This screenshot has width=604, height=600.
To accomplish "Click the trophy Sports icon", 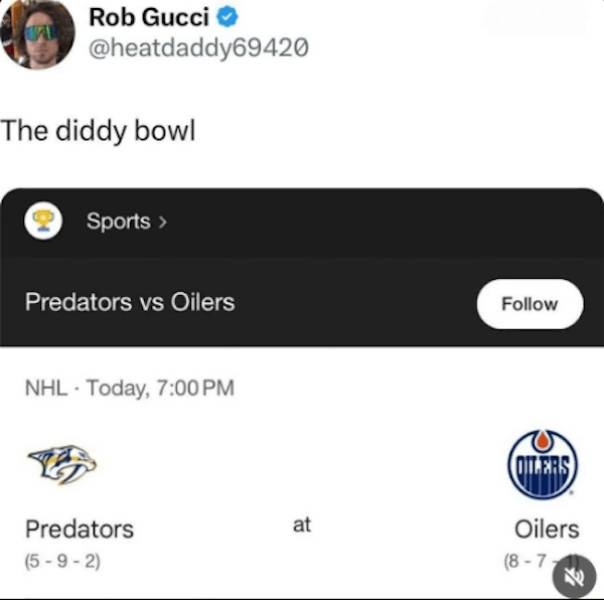I will coord(44,221).
